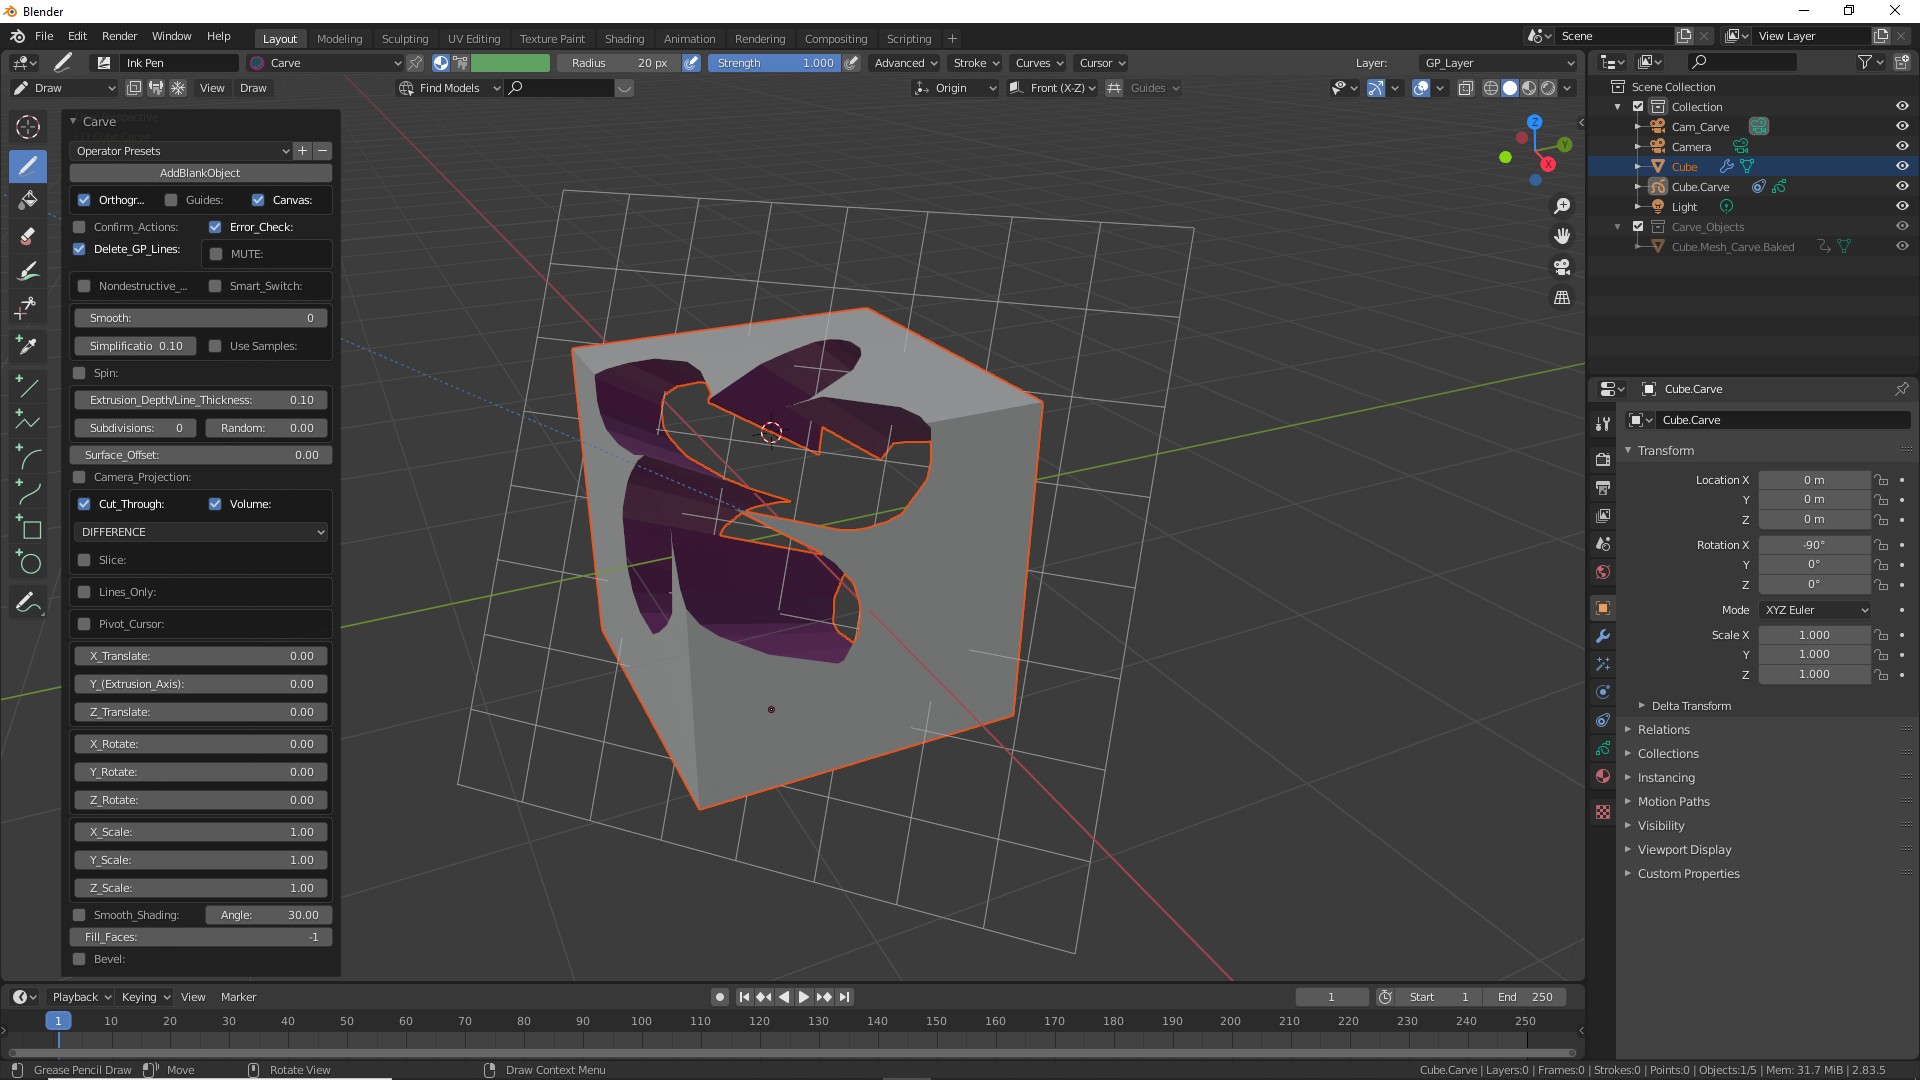Select the Cursor tool in the toolbar

coord(28,127)
